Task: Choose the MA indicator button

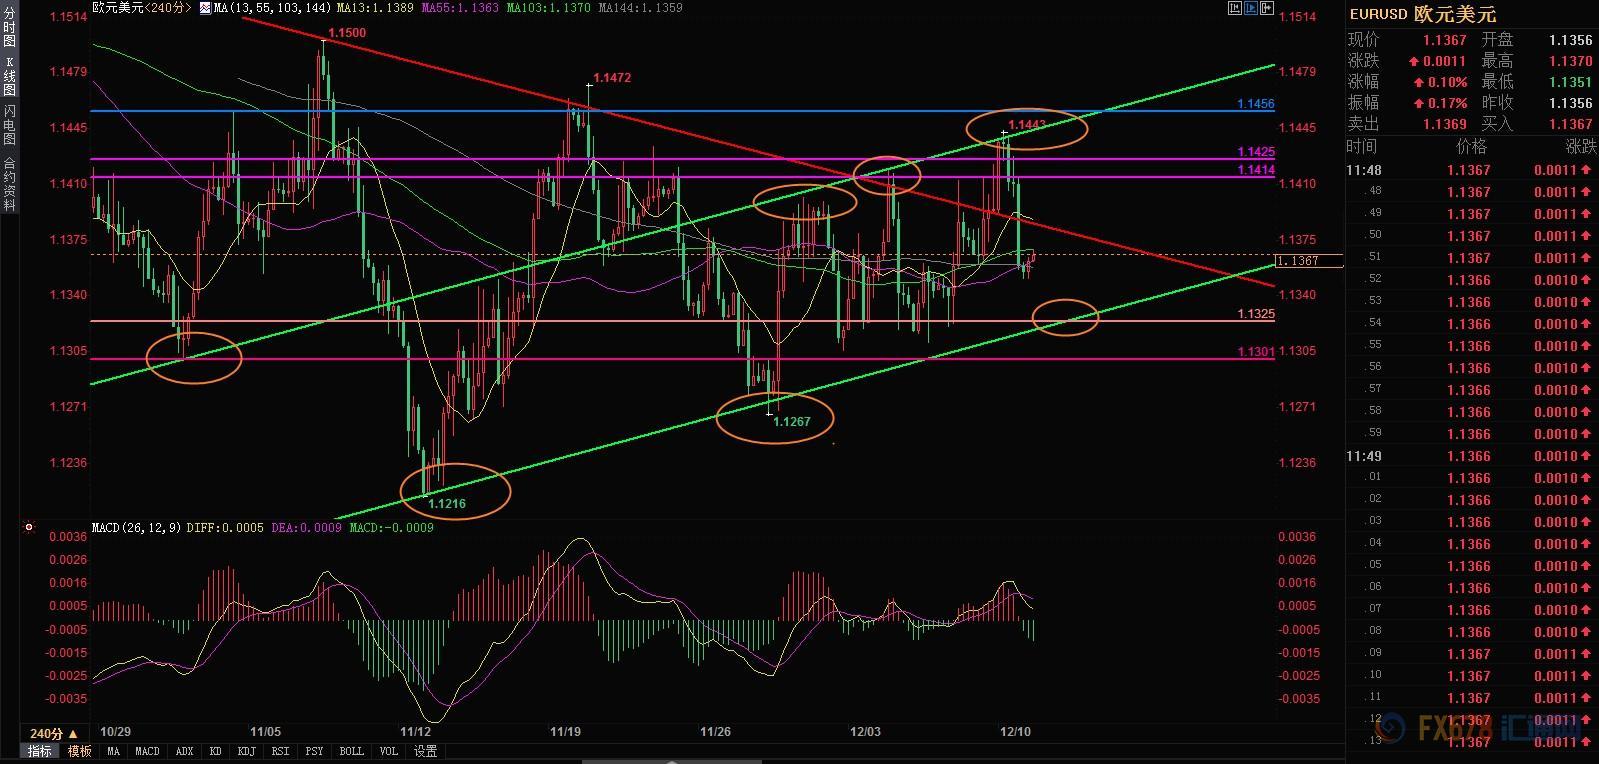Action: click(x=113, y=751)
